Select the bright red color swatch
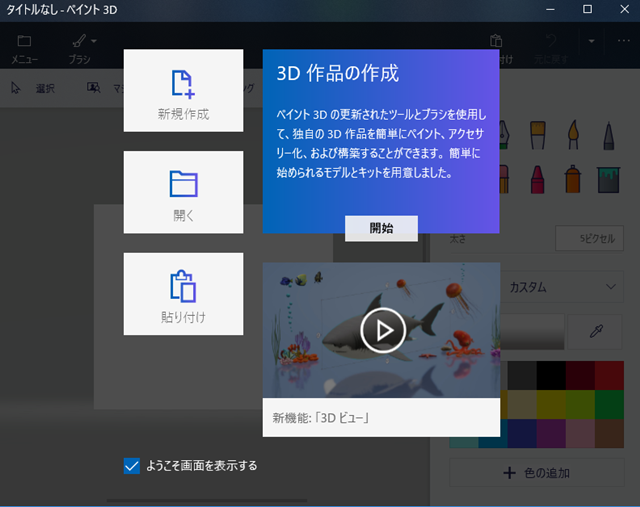640x507 pixels. click(x=609, y=376)
